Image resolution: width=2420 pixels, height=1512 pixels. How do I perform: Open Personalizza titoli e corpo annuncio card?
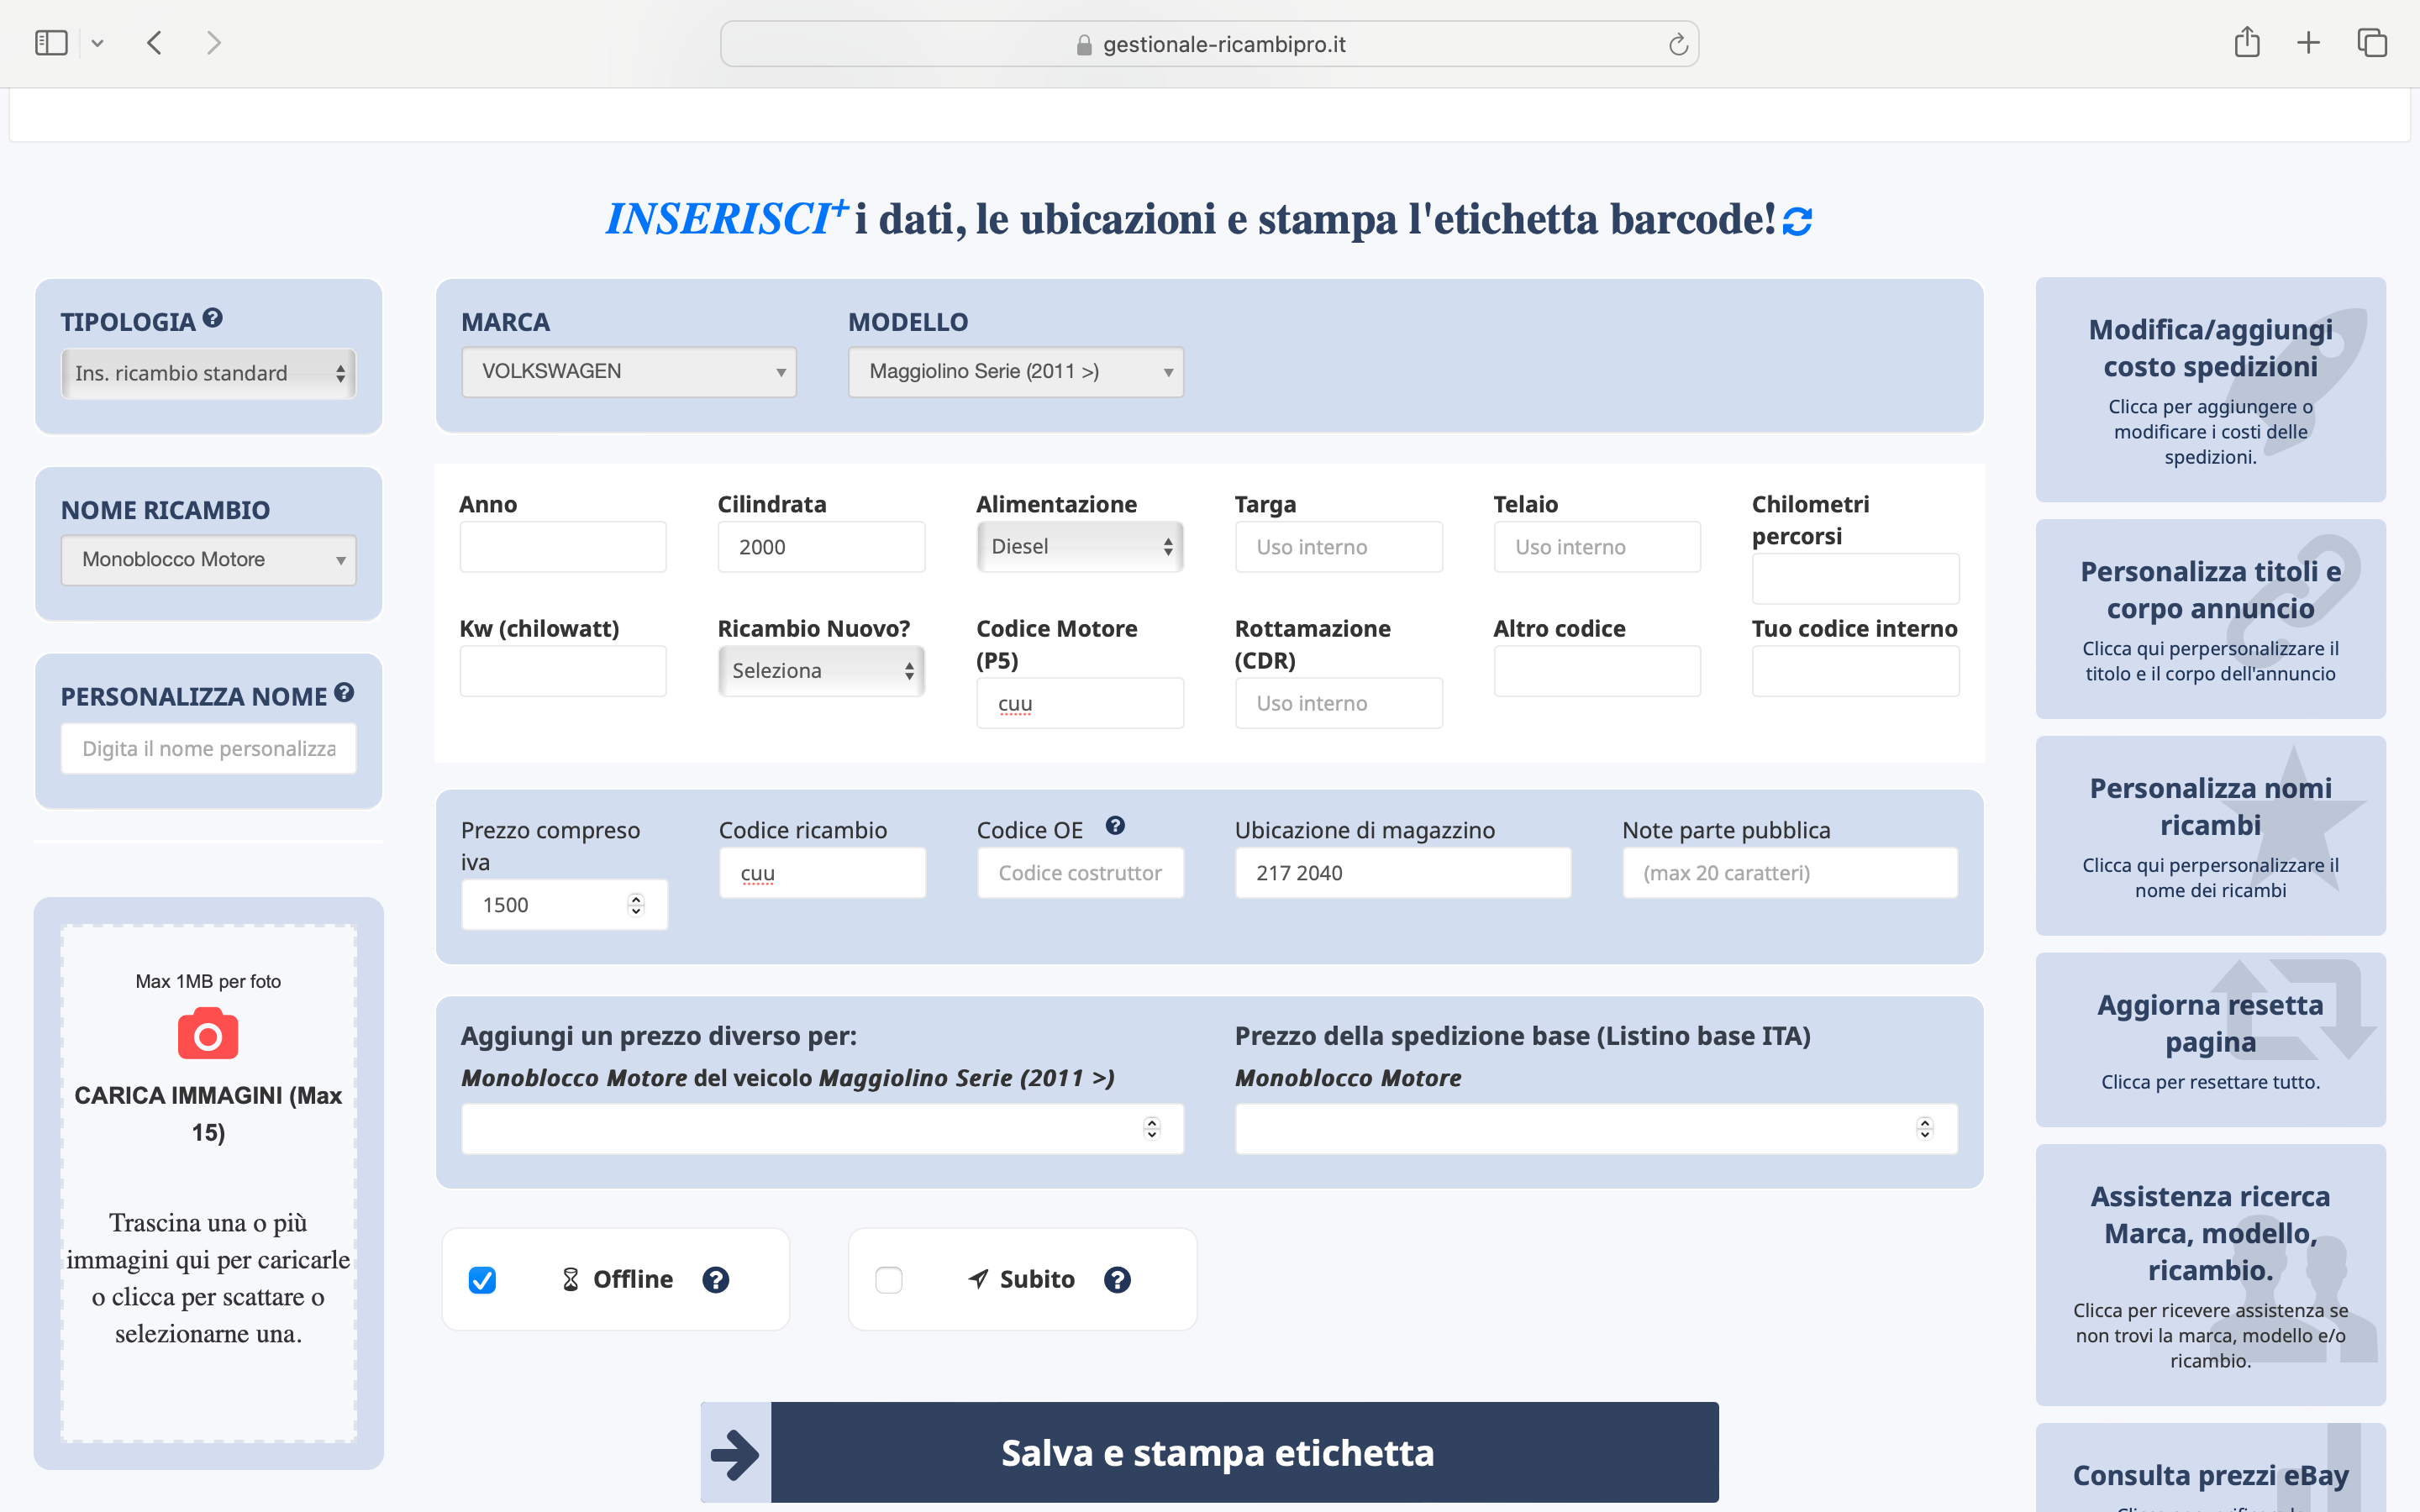point(2210,619)
